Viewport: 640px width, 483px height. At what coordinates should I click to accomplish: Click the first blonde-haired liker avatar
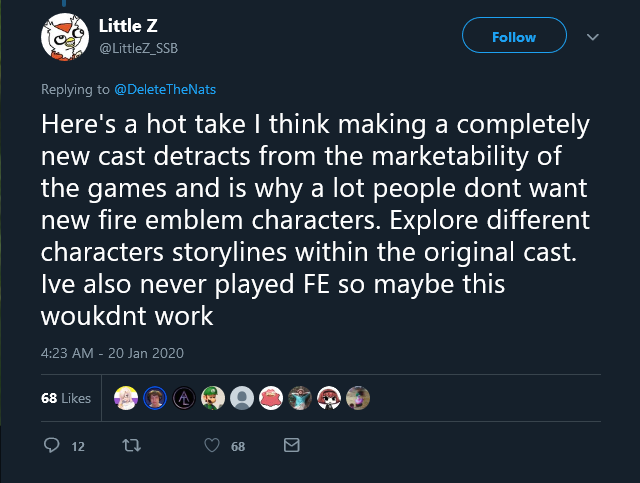click(x=126, y=398)
